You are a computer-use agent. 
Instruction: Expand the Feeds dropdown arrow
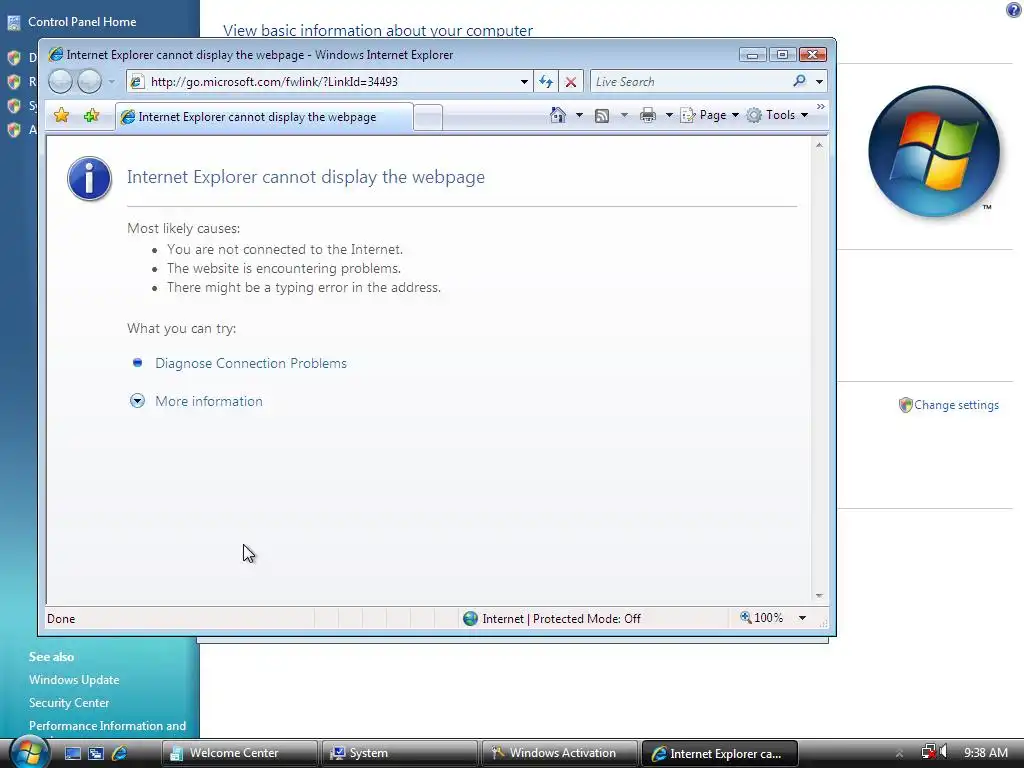tap(624, 115)
